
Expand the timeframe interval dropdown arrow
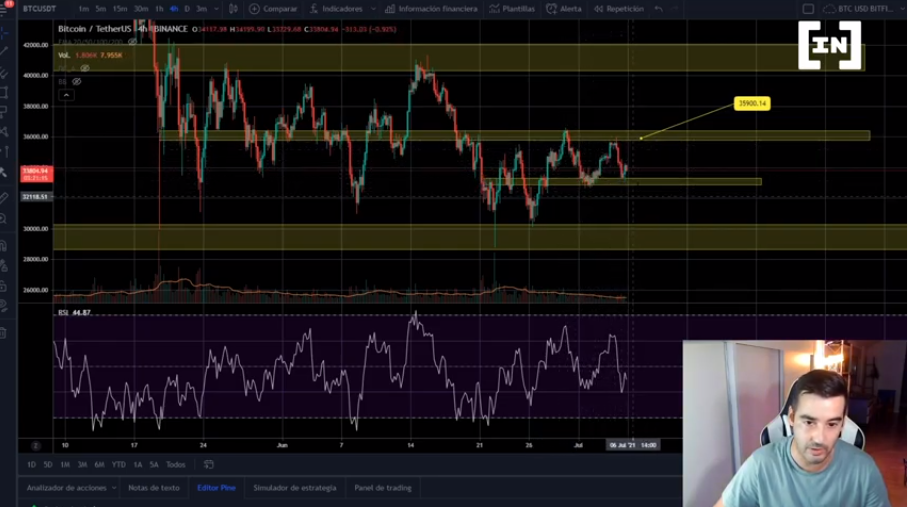click(217, 9)
